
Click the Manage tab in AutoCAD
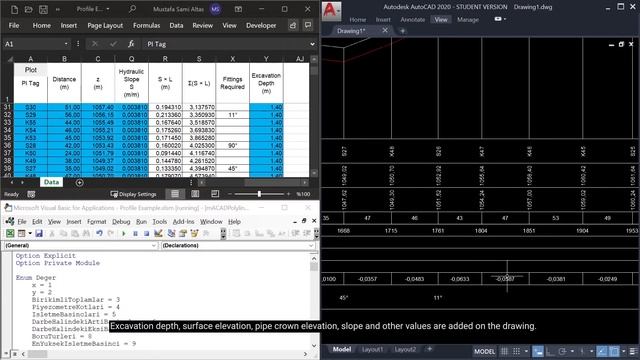[468, 19]
